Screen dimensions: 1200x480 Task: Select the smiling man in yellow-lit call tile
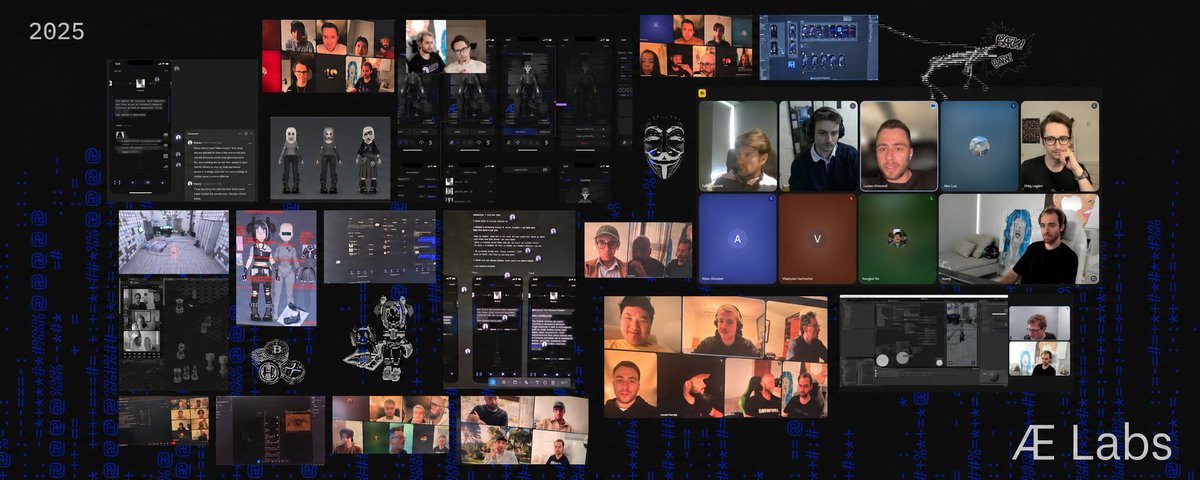click(x=642, y=323)
